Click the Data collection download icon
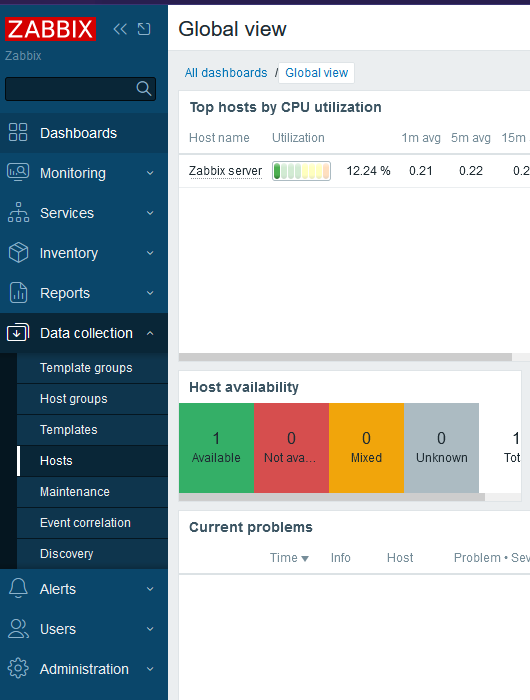530x700 pixels. click(x=18, y=333)
